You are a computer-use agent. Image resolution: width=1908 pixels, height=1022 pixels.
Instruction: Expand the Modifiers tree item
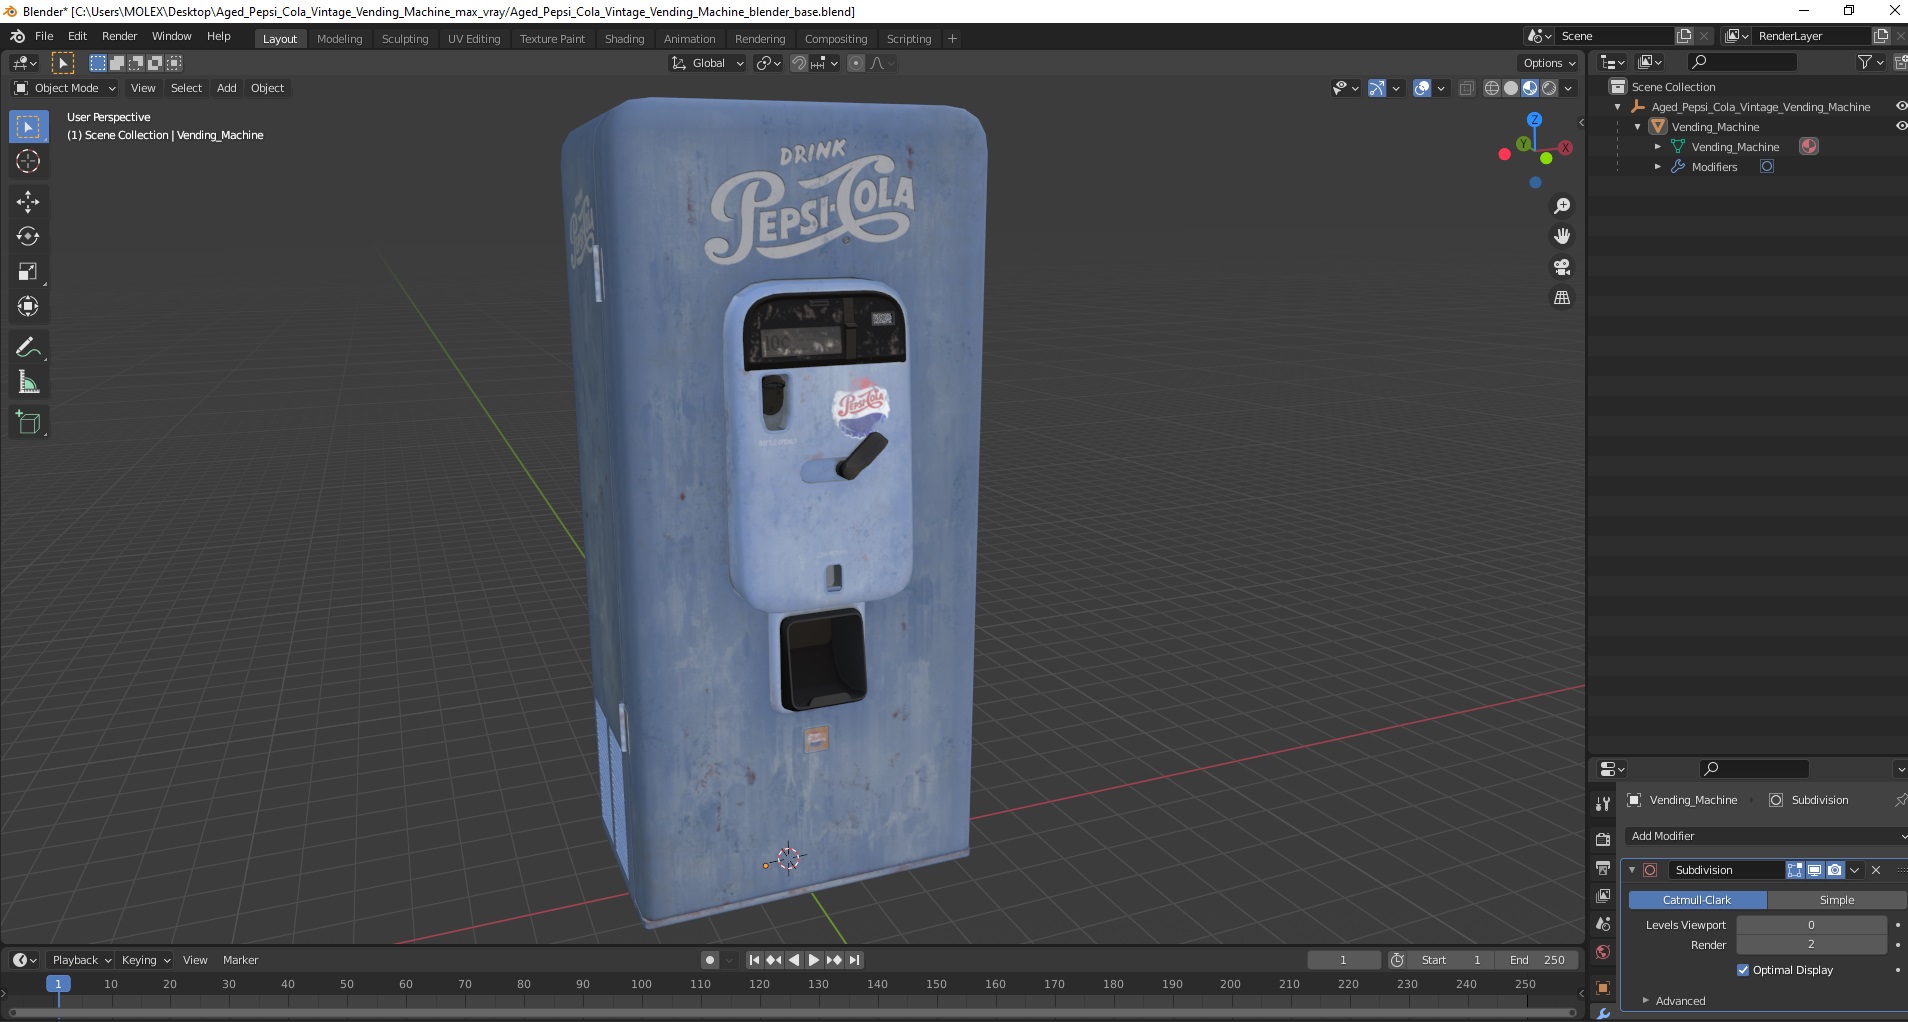click(1657, 167)
